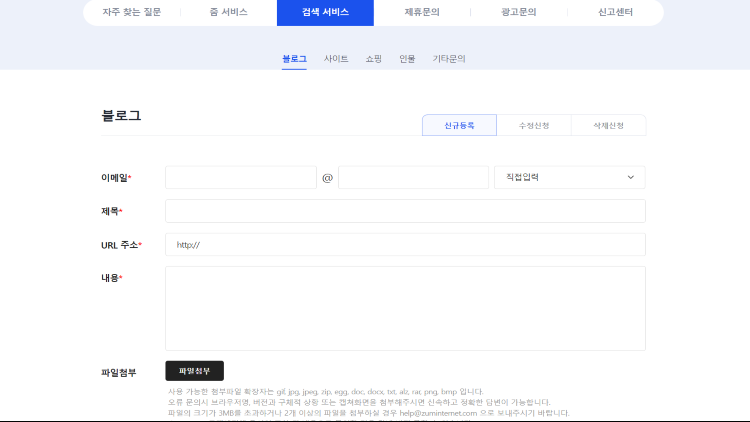Focus the 내용 text area
This screenshot has height=422, width=750.
pyautogui.click(x=406, y=309)
